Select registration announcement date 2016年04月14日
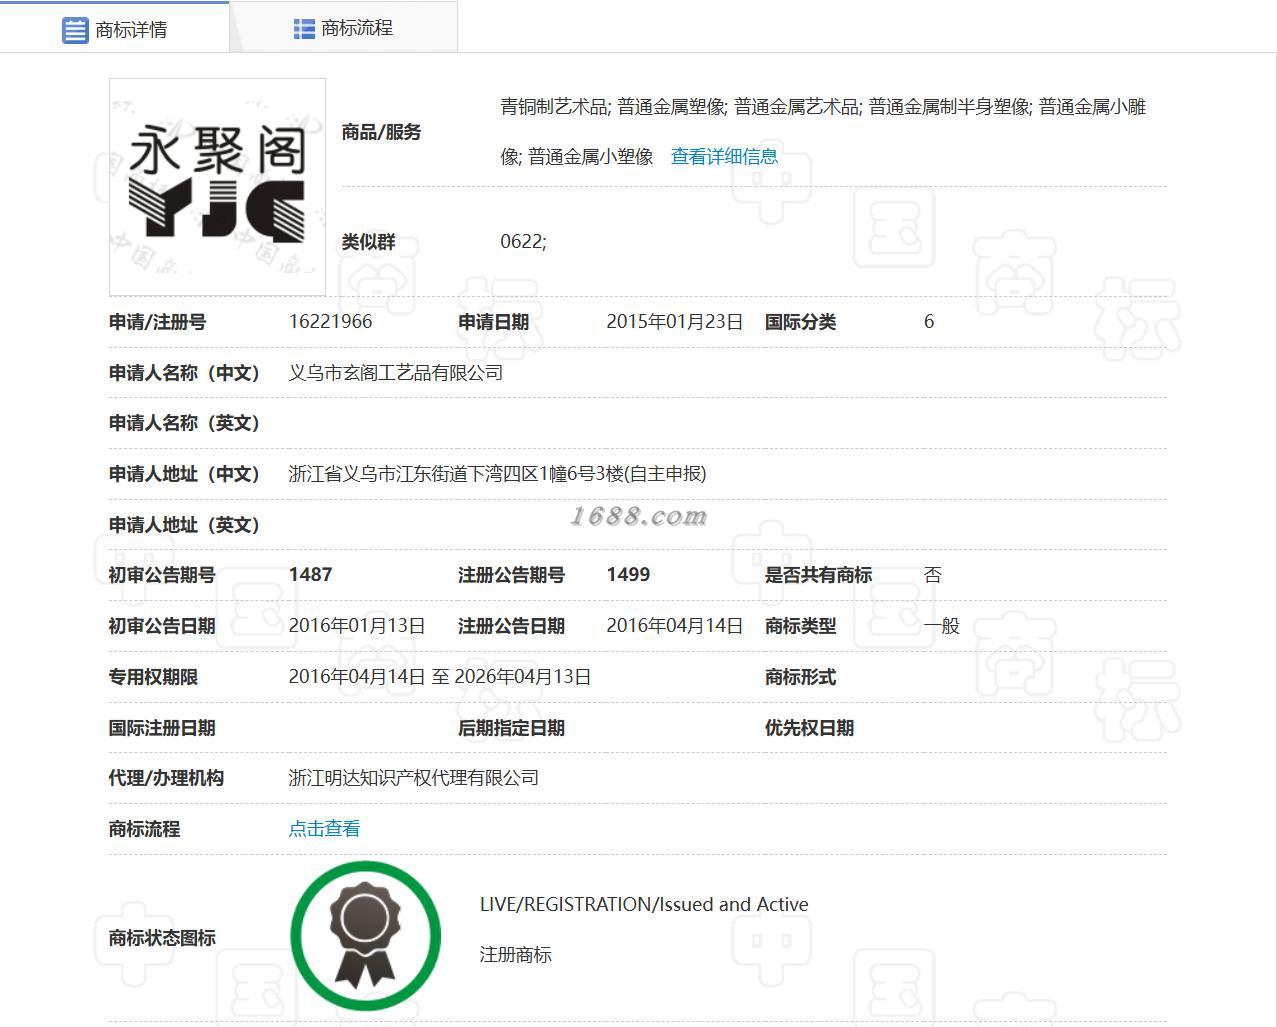This screenshot has height=1027, width=1277. (675, 626)
